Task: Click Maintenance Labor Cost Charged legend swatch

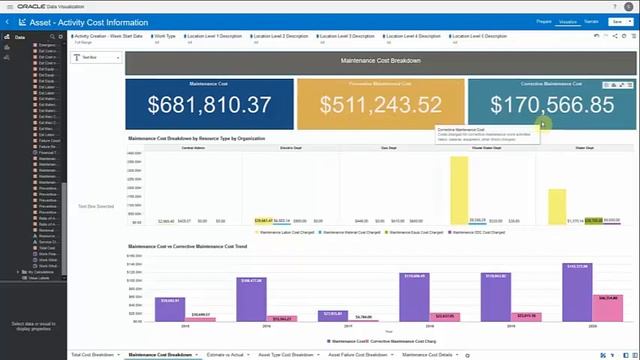Action: (257, 232)
